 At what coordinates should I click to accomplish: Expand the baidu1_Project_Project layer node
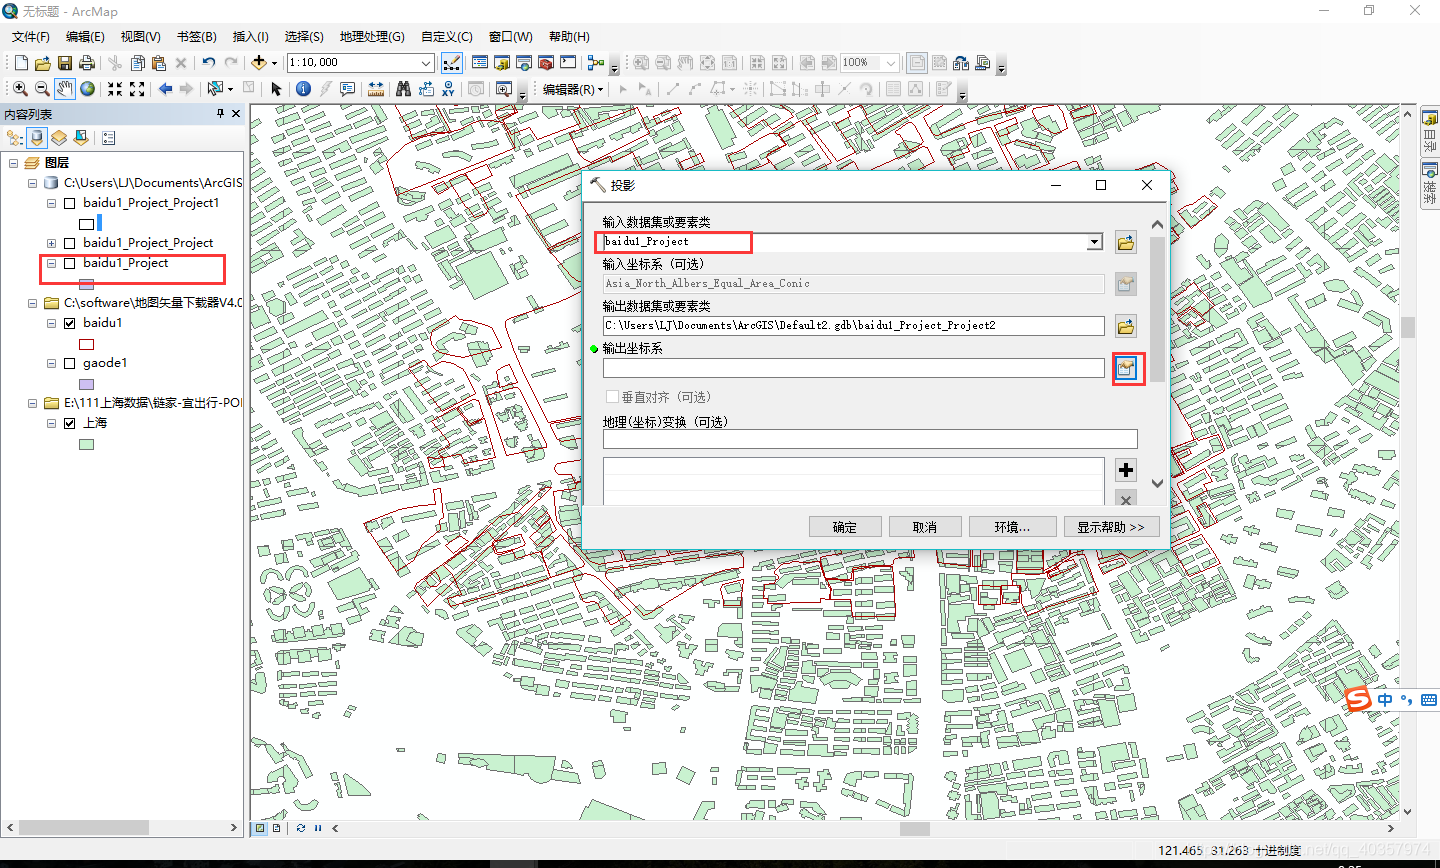pyautogui.click(x=51, y=243)
